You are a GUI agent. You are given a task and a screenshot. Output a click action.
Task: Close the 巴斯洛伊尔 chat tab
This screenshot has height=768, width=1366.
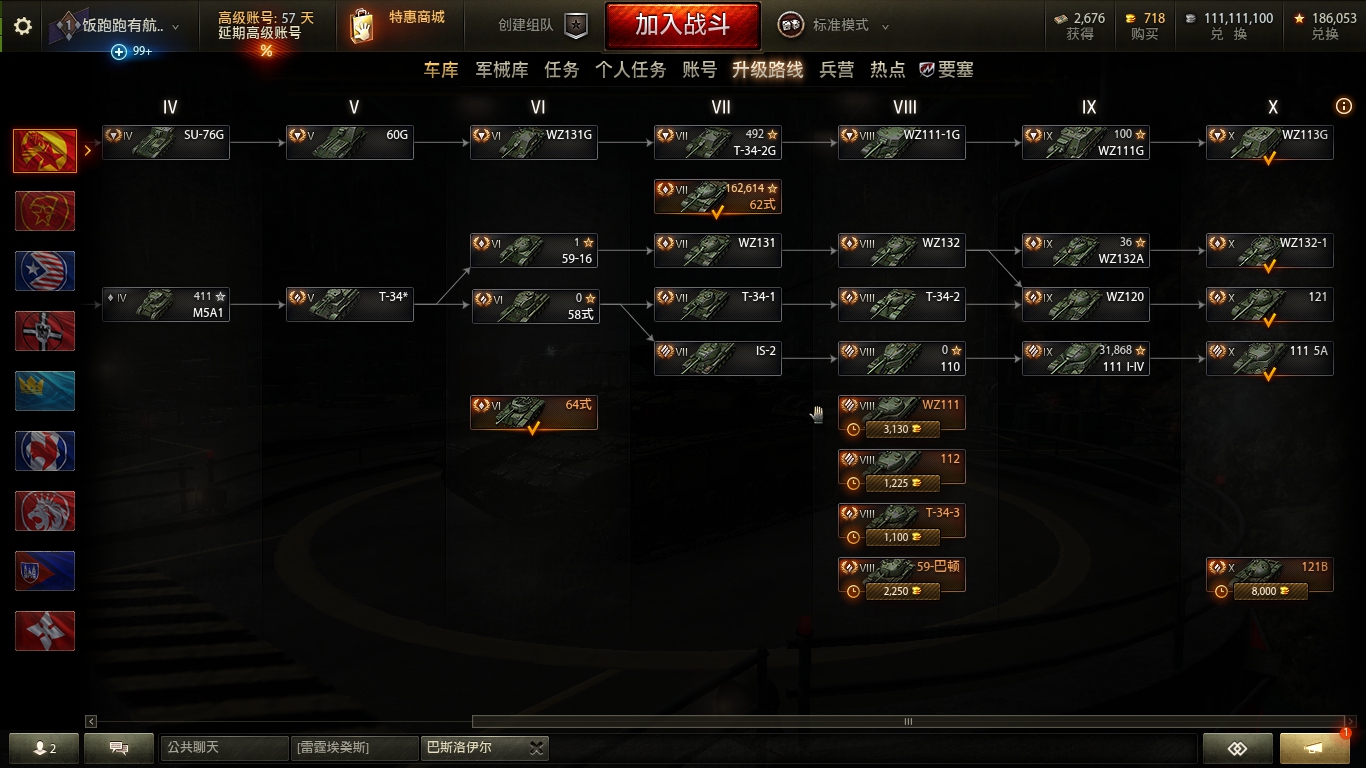pyautogui.click(x=537, y=748)
